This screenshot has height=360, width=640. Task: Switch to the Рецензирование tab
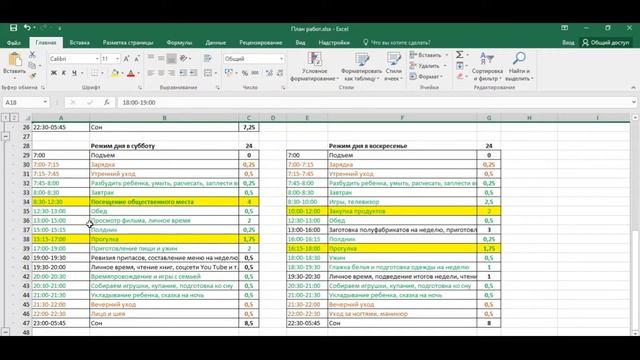(x=261, y=42)
